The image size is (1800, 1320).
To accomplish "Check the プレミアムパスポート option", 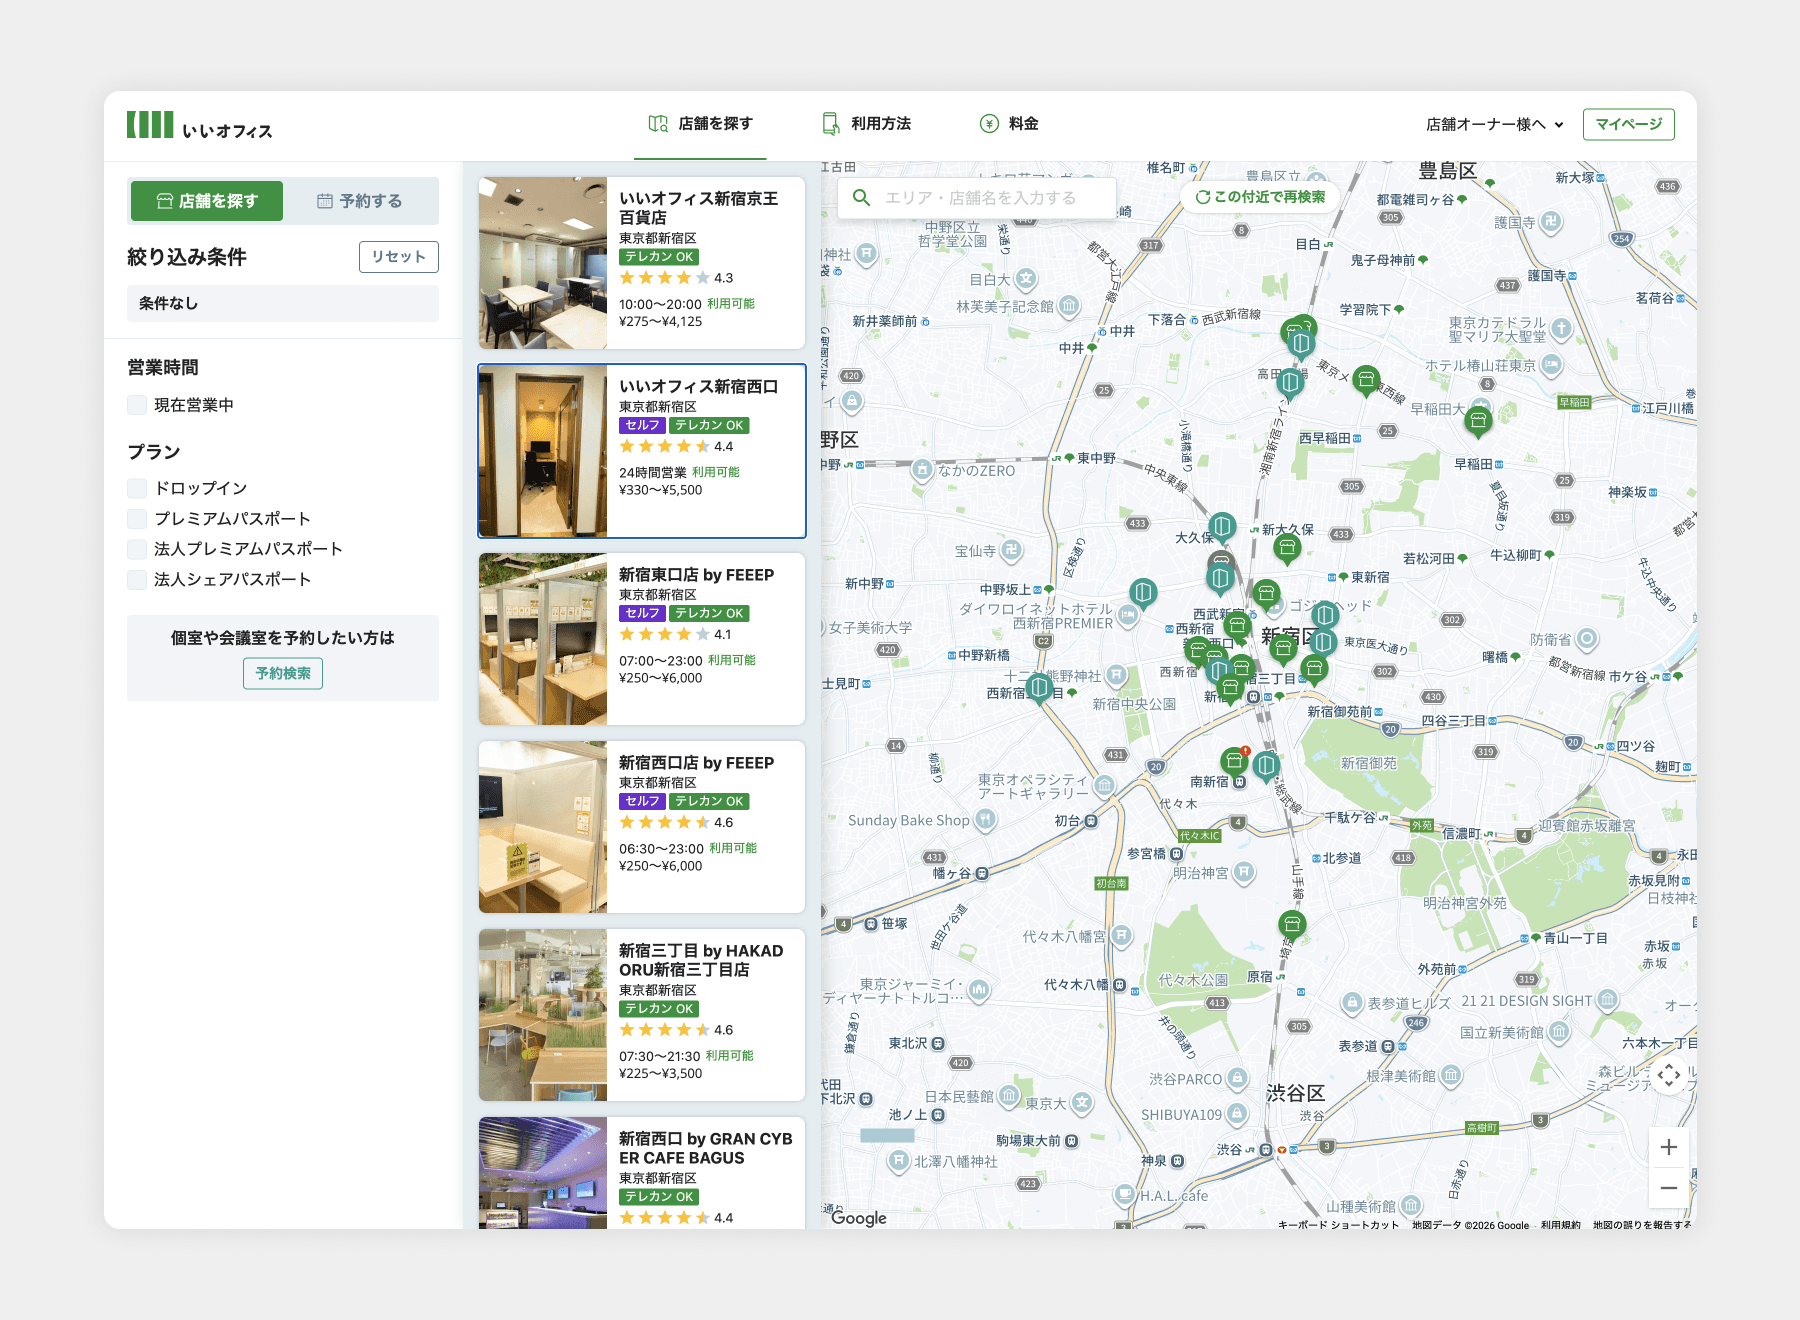I will pyautogui.click(x=137, y=519).
